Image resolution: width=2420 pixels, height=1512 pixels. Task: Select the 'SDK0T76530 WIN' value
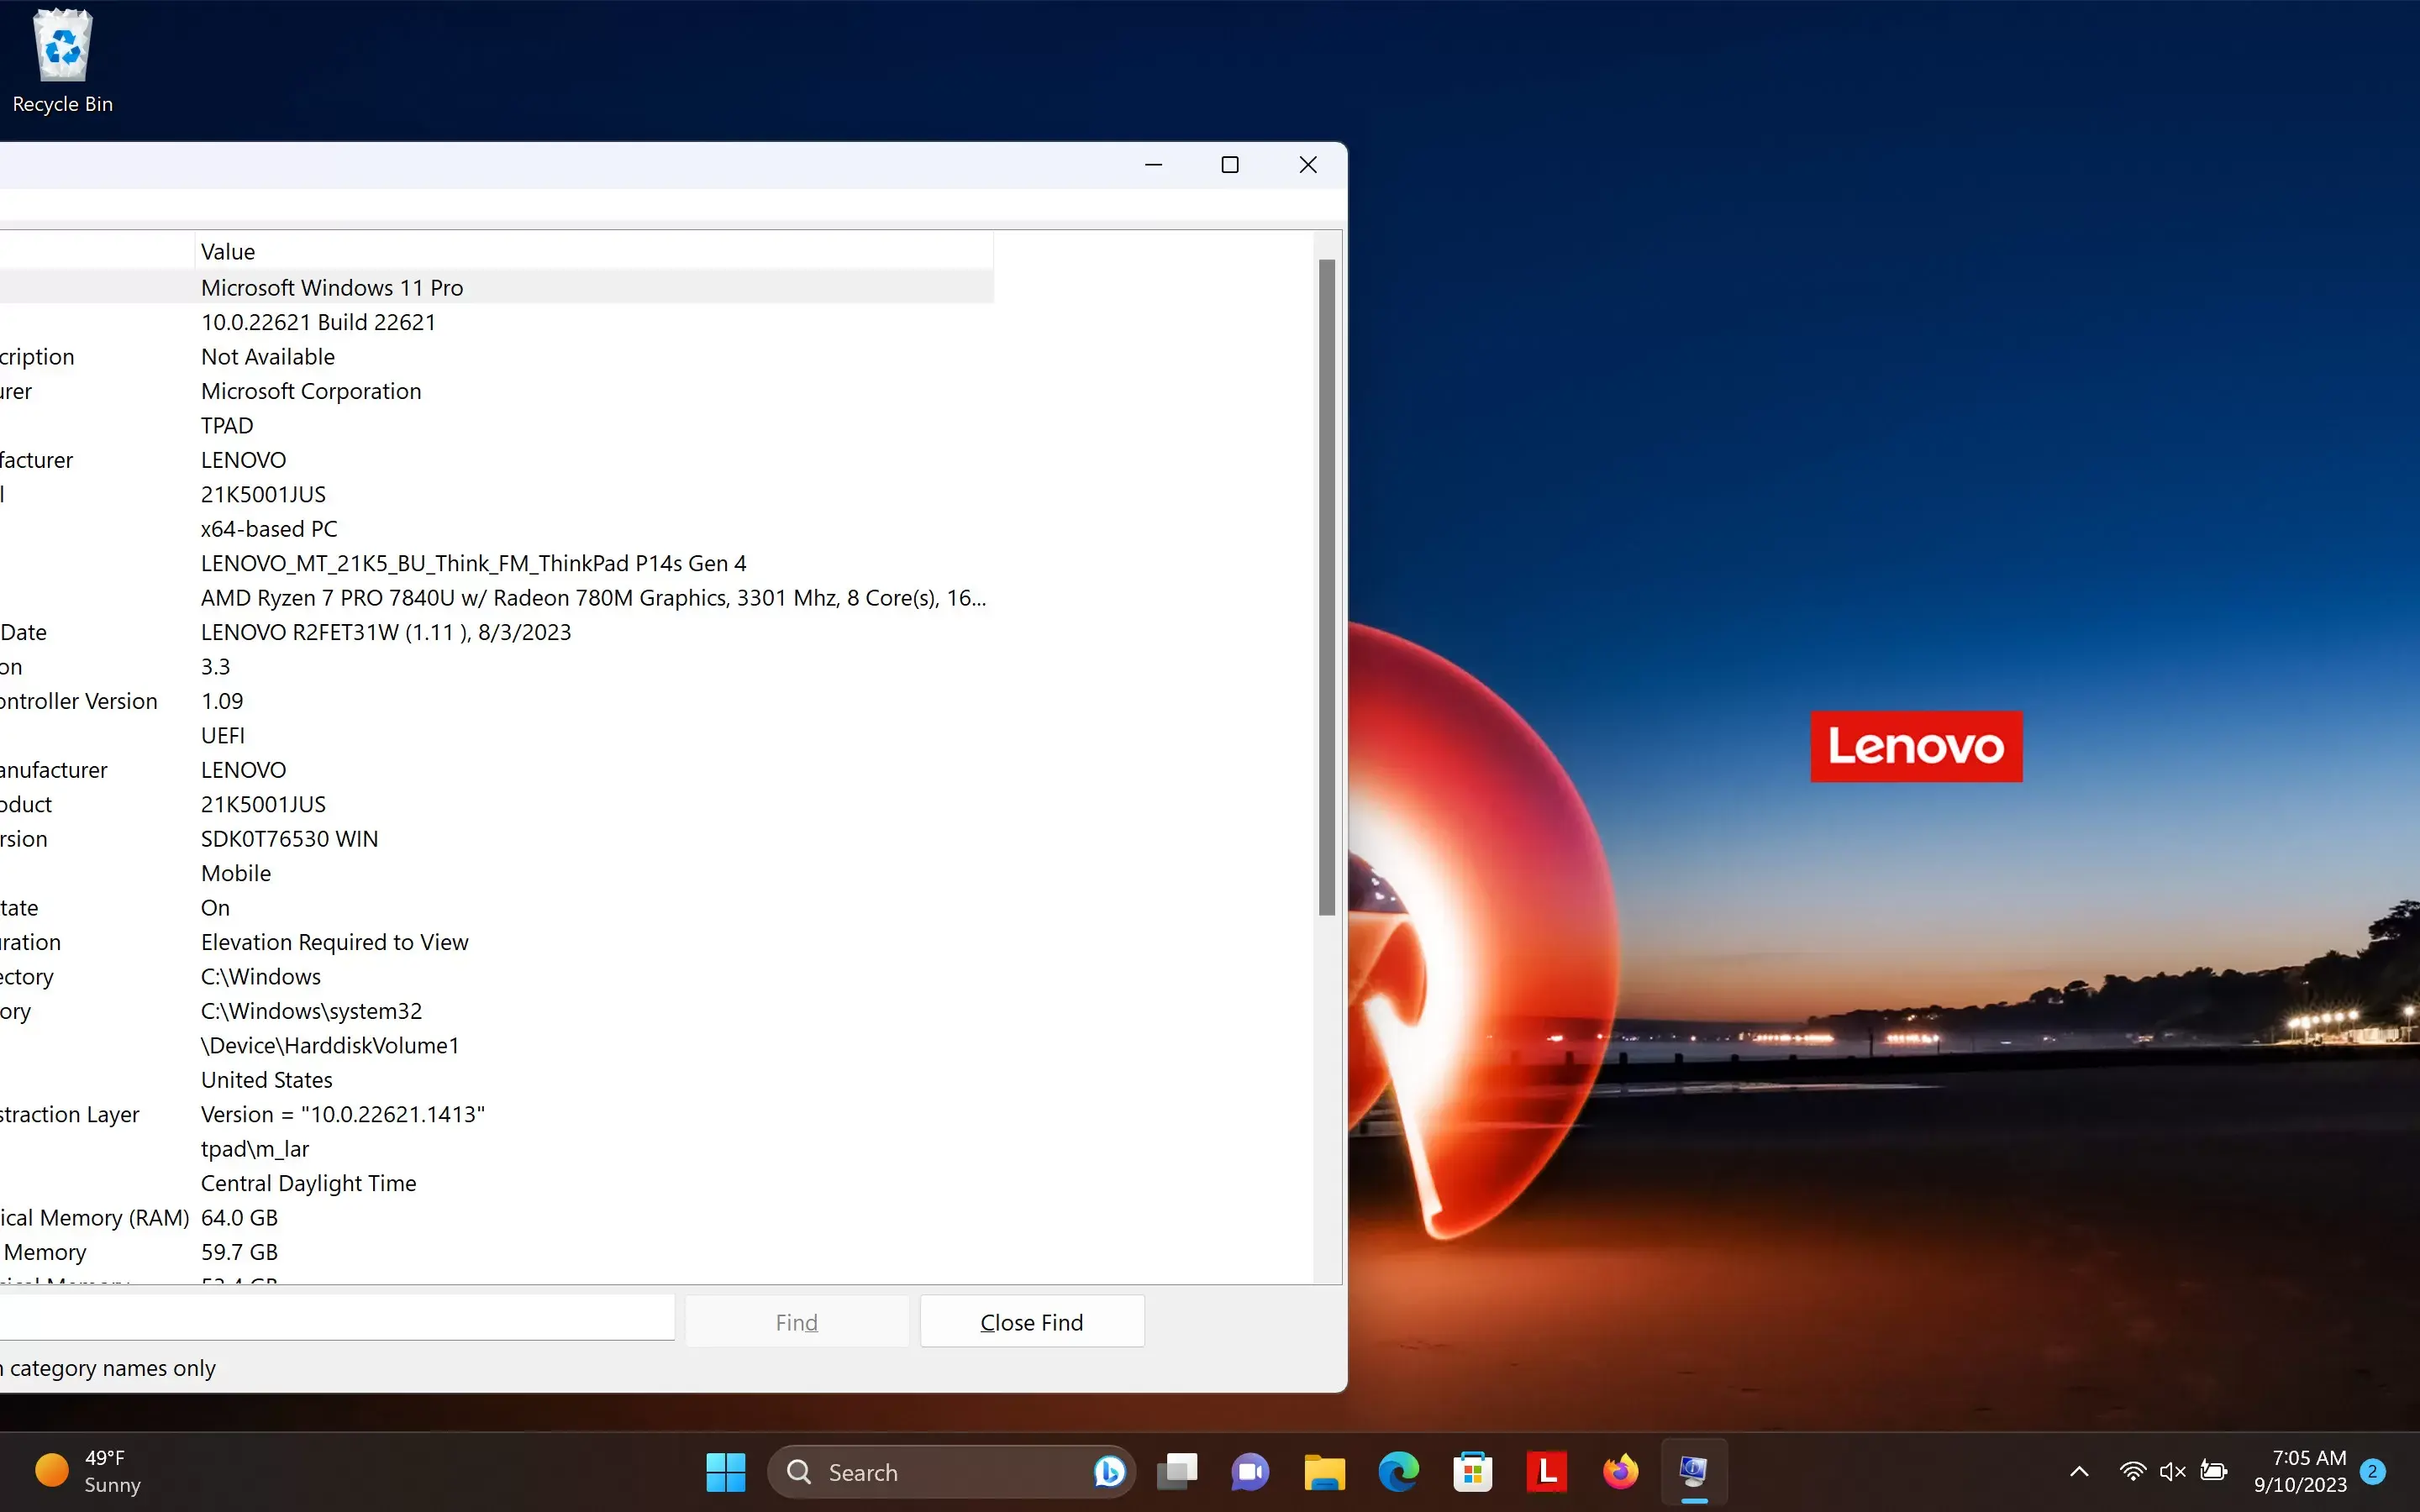click(x=290, y=838)
